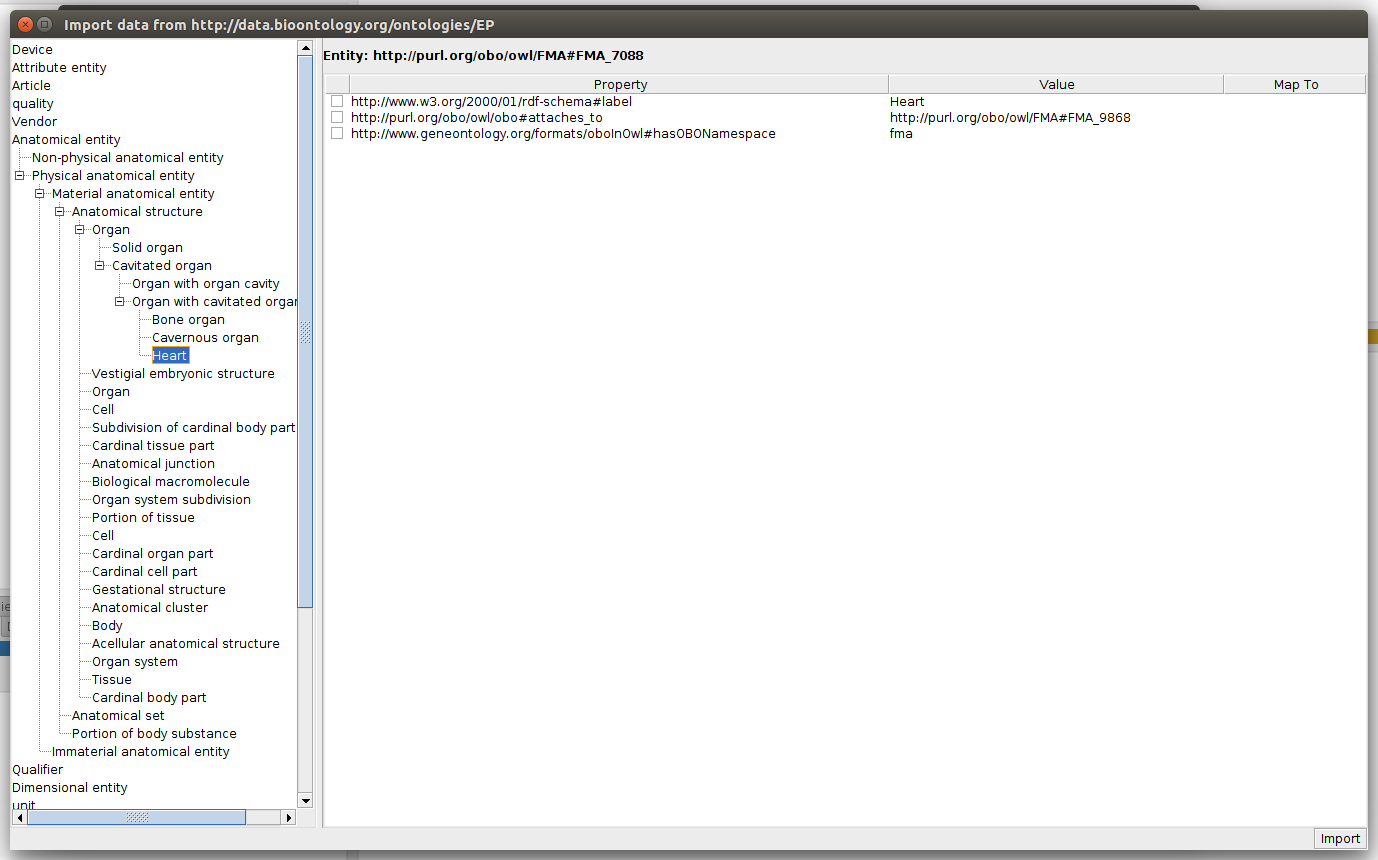The width and height of the screenshot is (1378, 860).
Task: Sort by the Property column header
Action: (620, 85)
